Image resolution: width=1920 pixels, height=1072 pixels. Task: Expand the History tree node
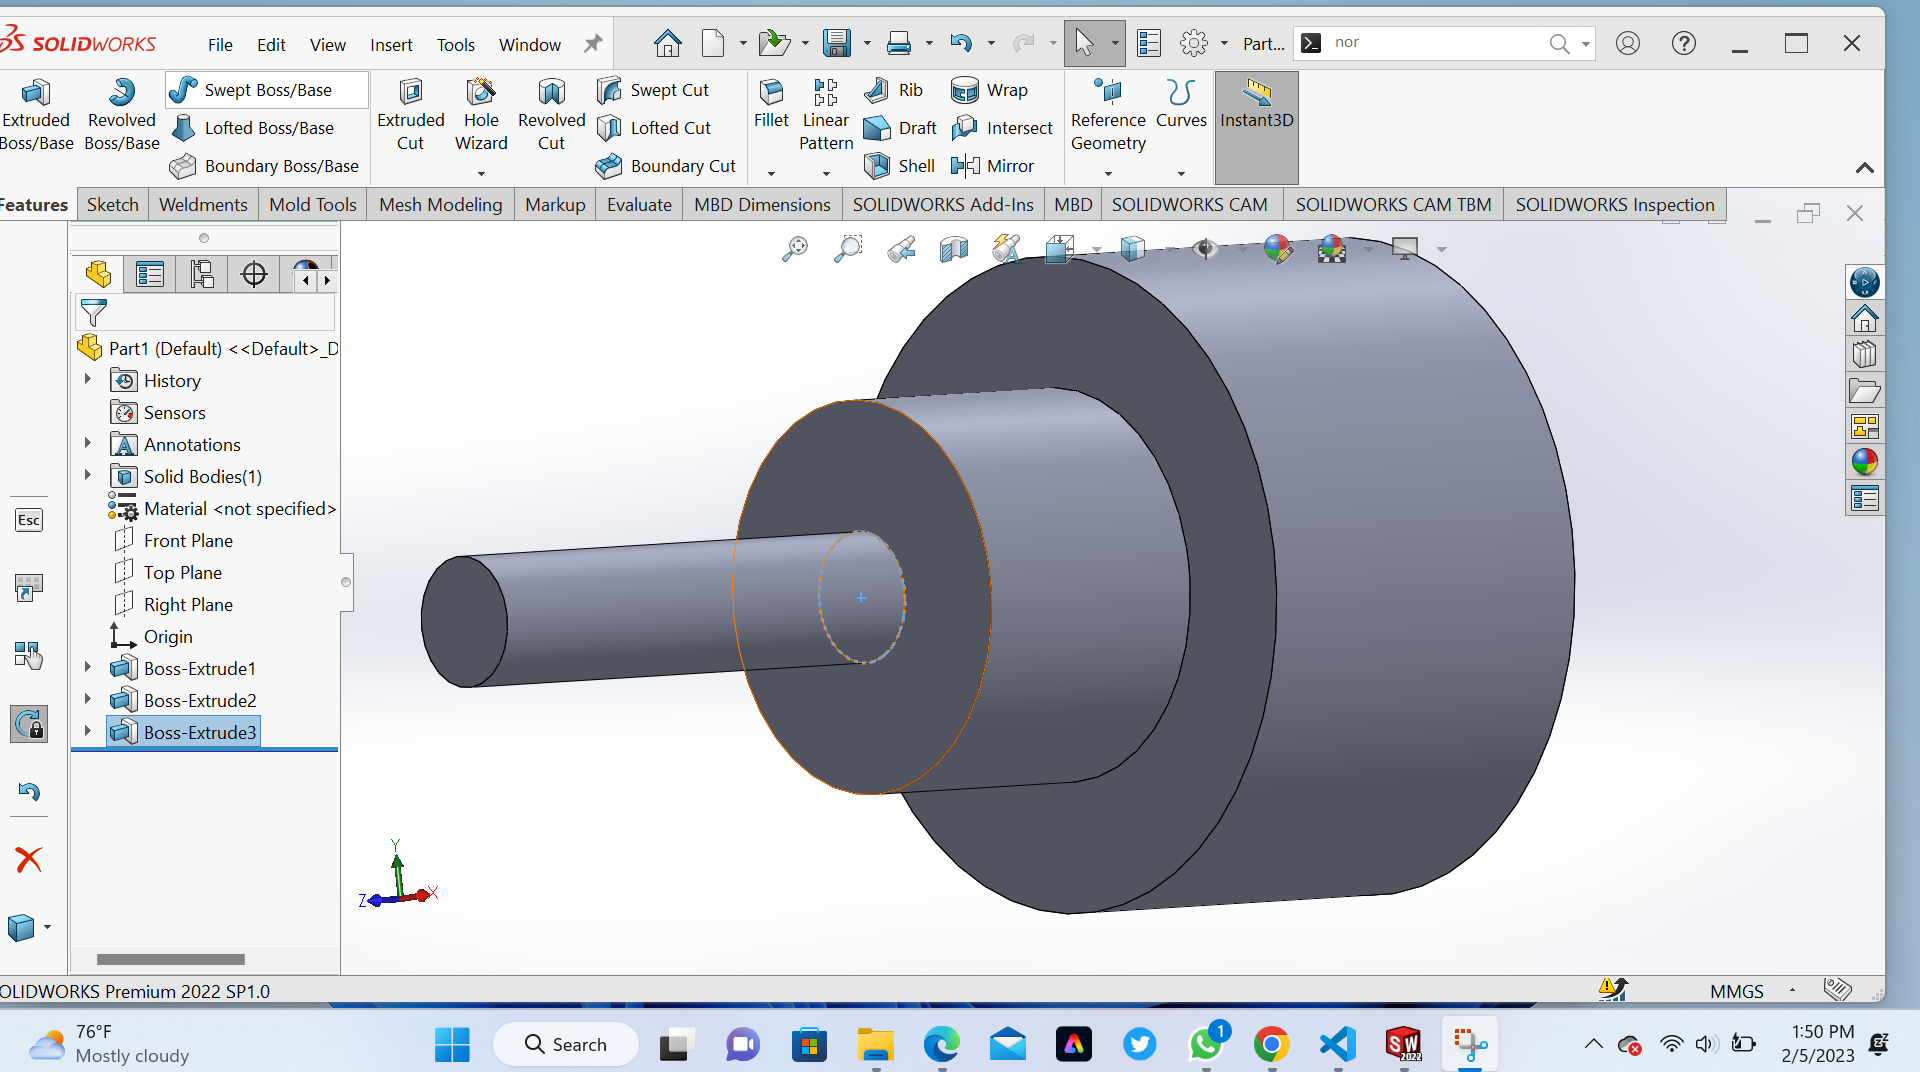(x=87, y=380)
